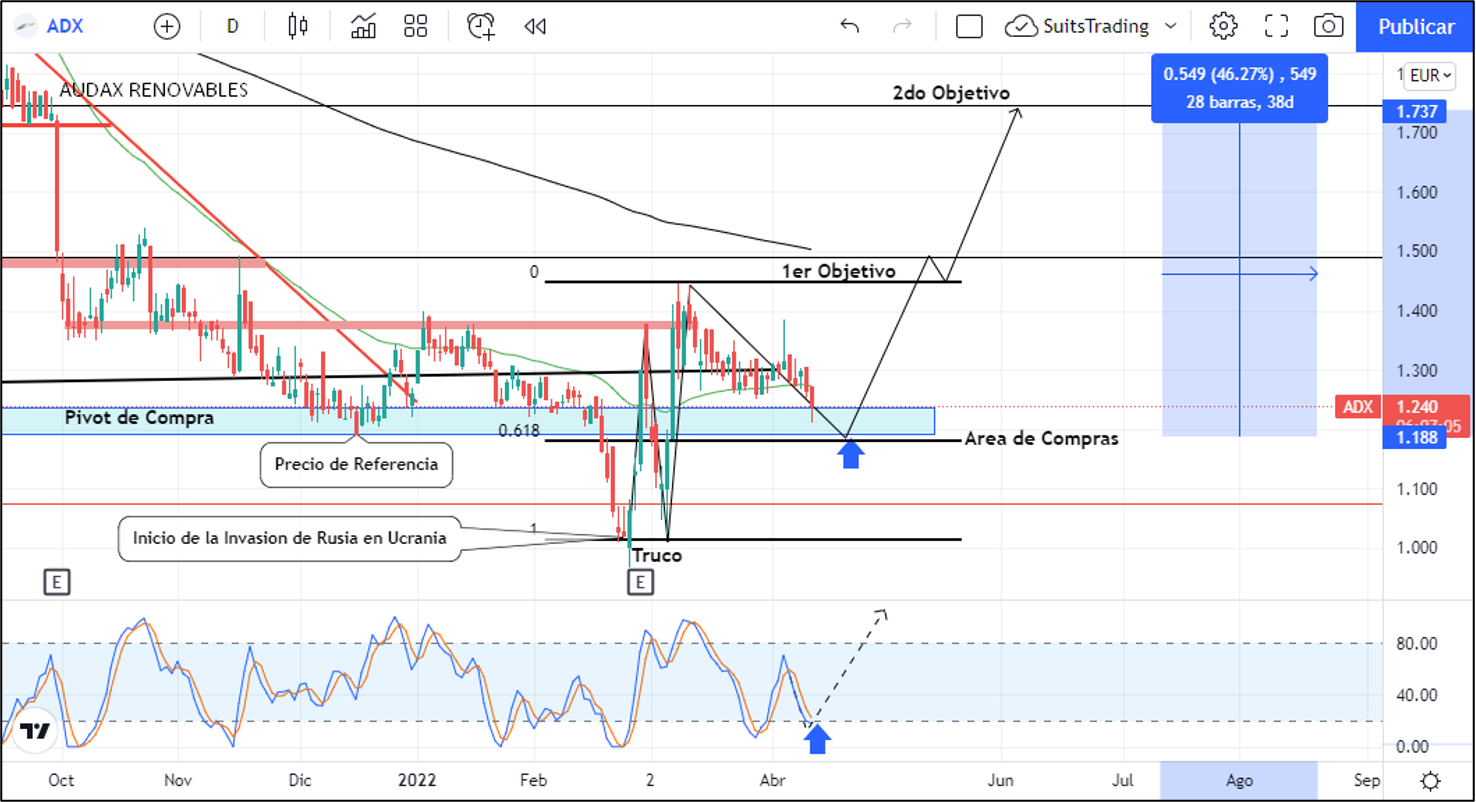Open the templates grid icon
Viewport: 1476px width, 802px height.
[416, 27]
